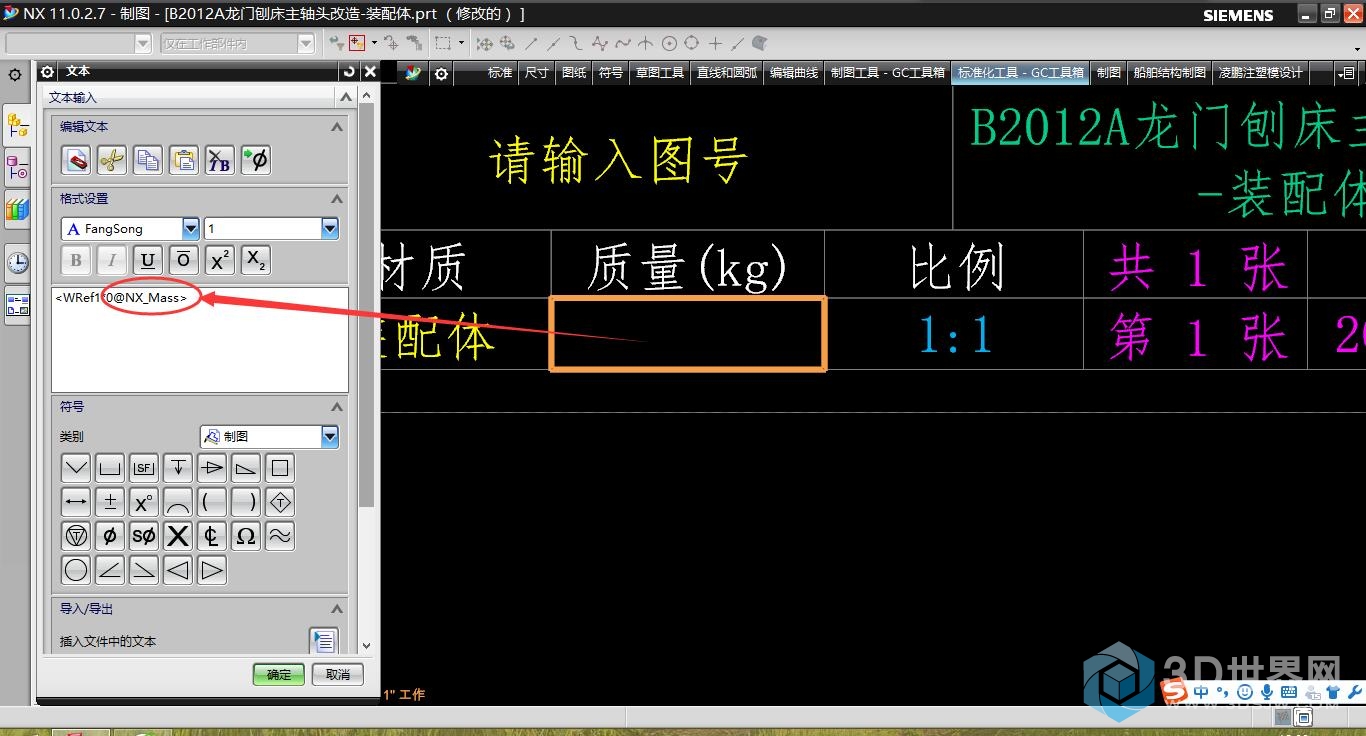Switch to the 船舶结构制图 toolbar tab

tap(1170, 73)
